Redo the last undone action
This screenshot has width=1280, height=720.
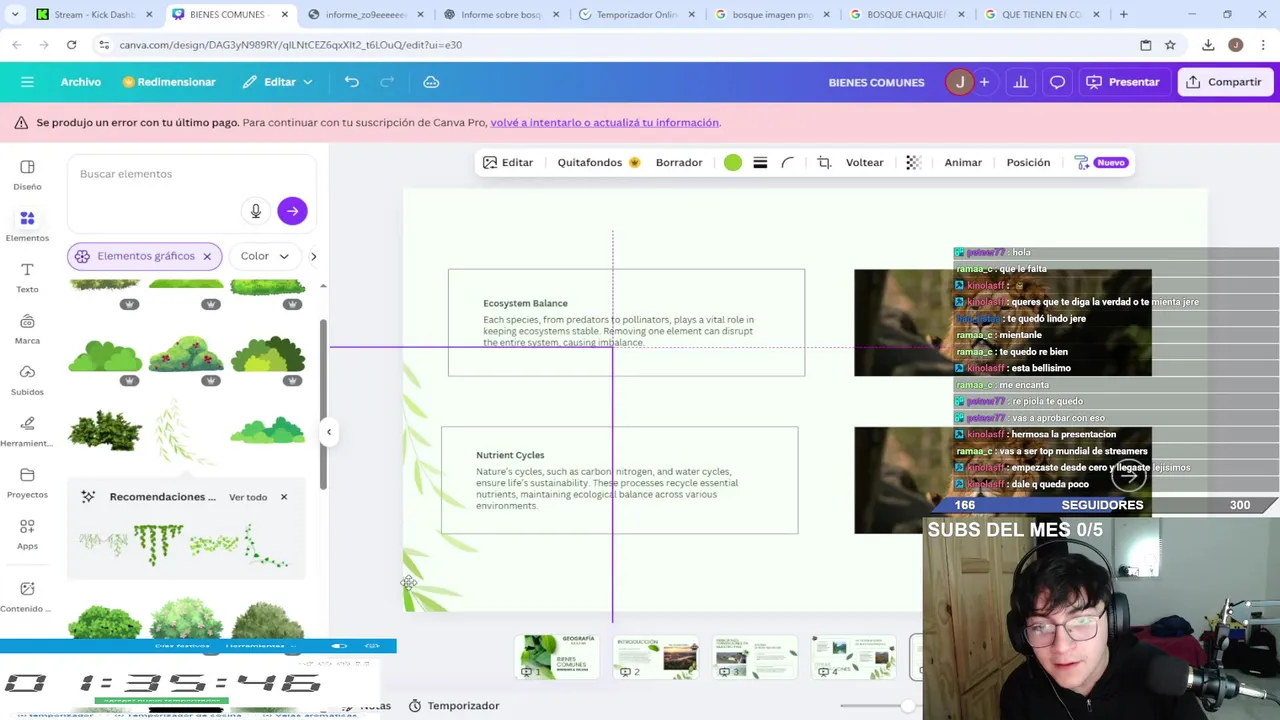[x=387, y=82]
